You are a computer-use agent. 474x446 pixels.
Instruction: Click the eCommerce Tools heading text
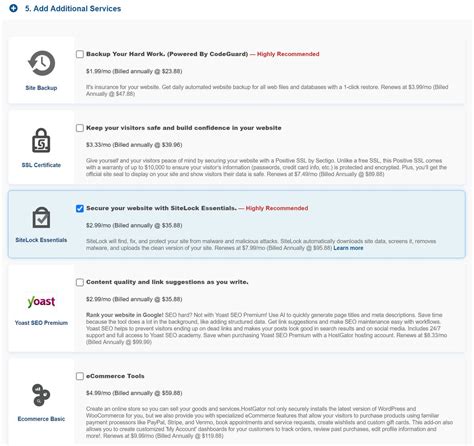click(115, 376)
